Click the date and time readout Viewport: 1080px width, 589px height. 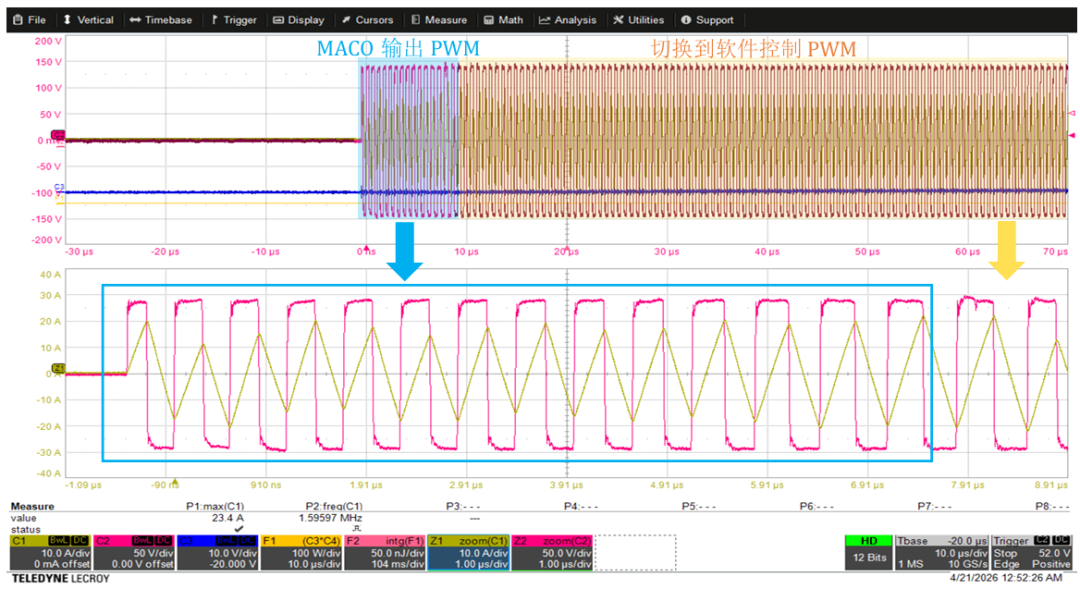pos(1006,578)
